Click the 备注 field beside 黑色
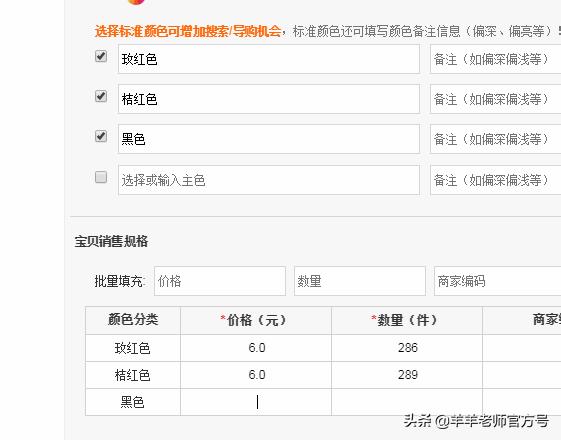Image resolution: width=561 pixels, height=440 pixels. pyautogui.click(x=496, y=139)
